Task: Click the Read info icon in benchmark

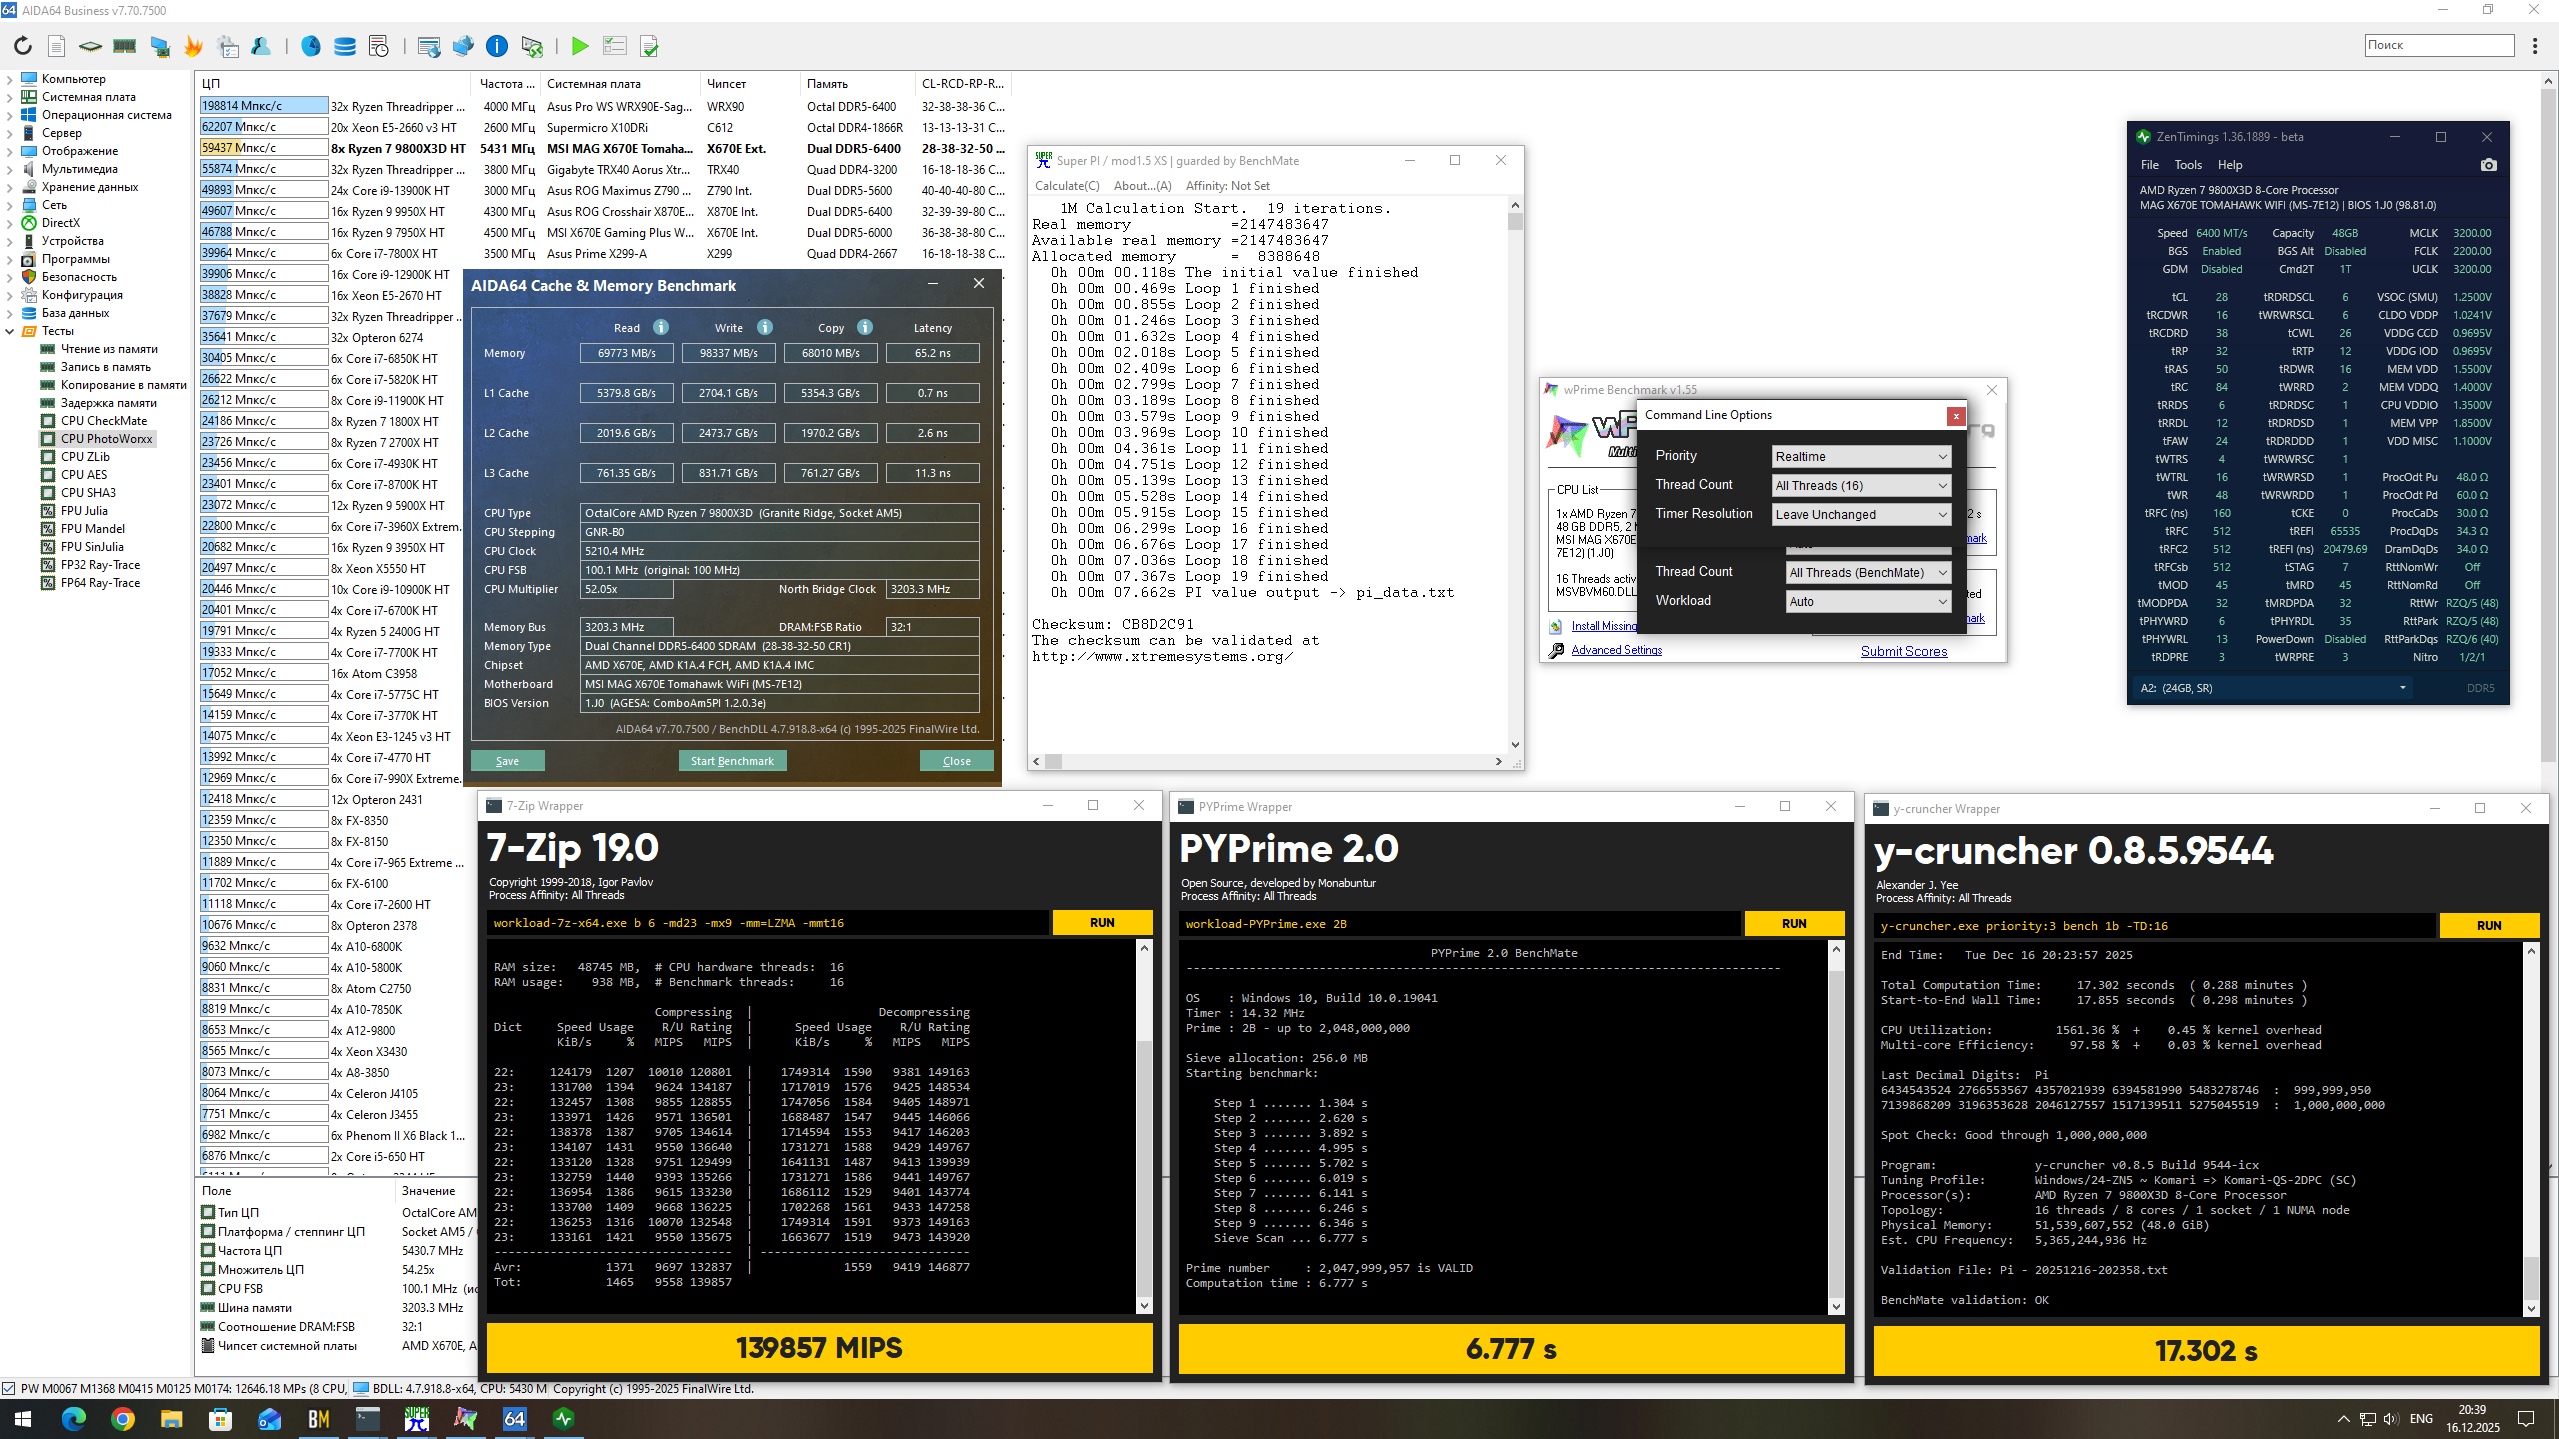Action: (660, 327)
